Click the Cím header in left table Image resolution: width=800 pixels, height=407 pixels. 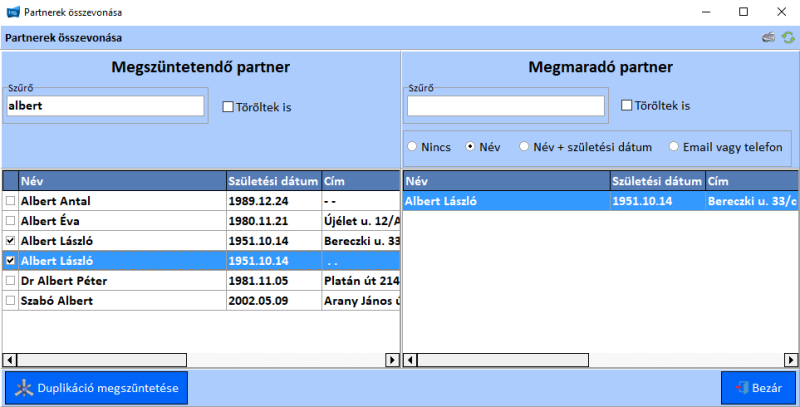tap(360, 181)
